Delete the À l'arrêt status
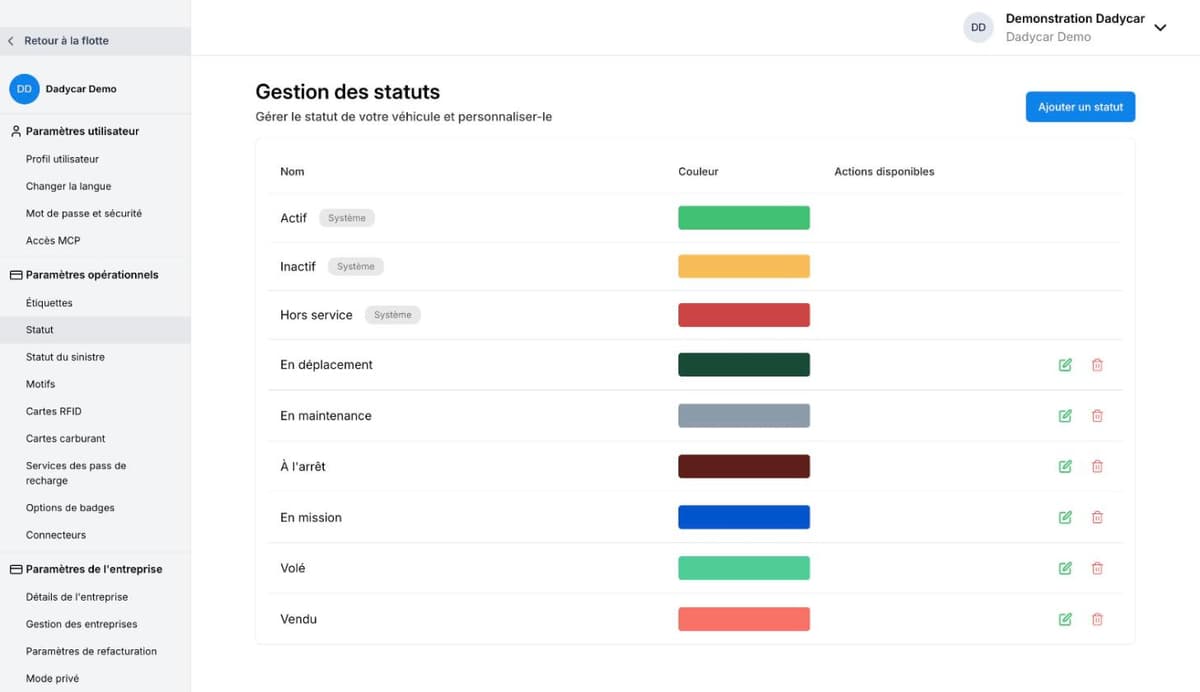Screen dimensions: 1200x692 1097,466
